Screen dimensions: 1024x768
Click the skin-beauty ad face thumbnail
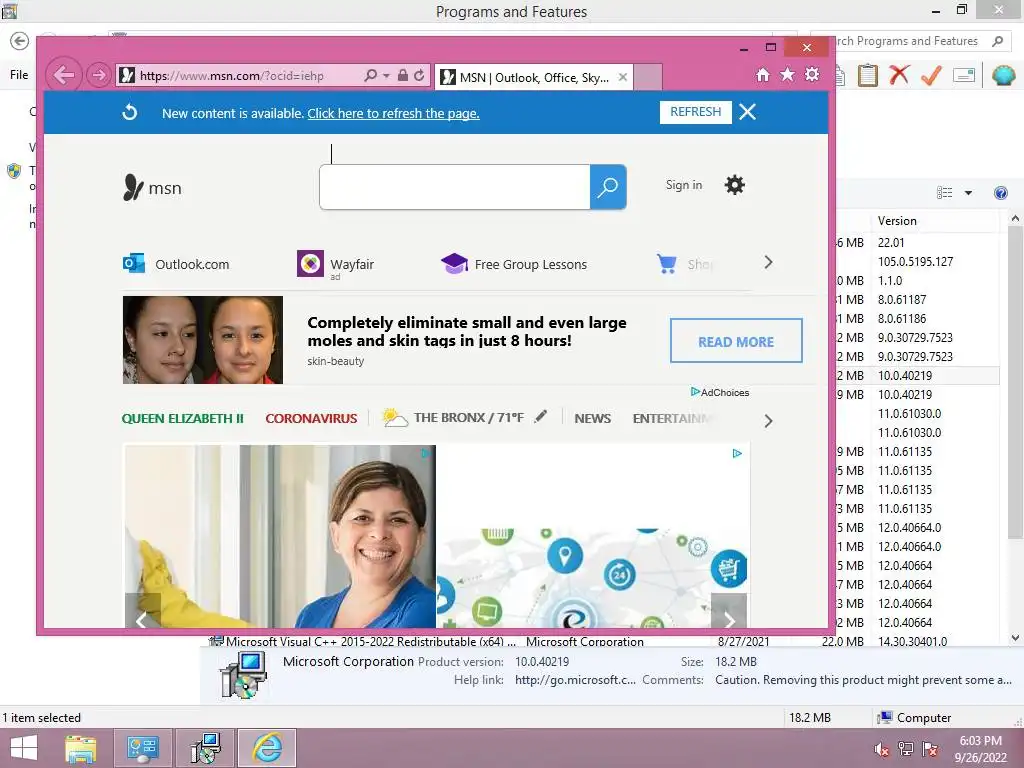click(x=202, y=340)
